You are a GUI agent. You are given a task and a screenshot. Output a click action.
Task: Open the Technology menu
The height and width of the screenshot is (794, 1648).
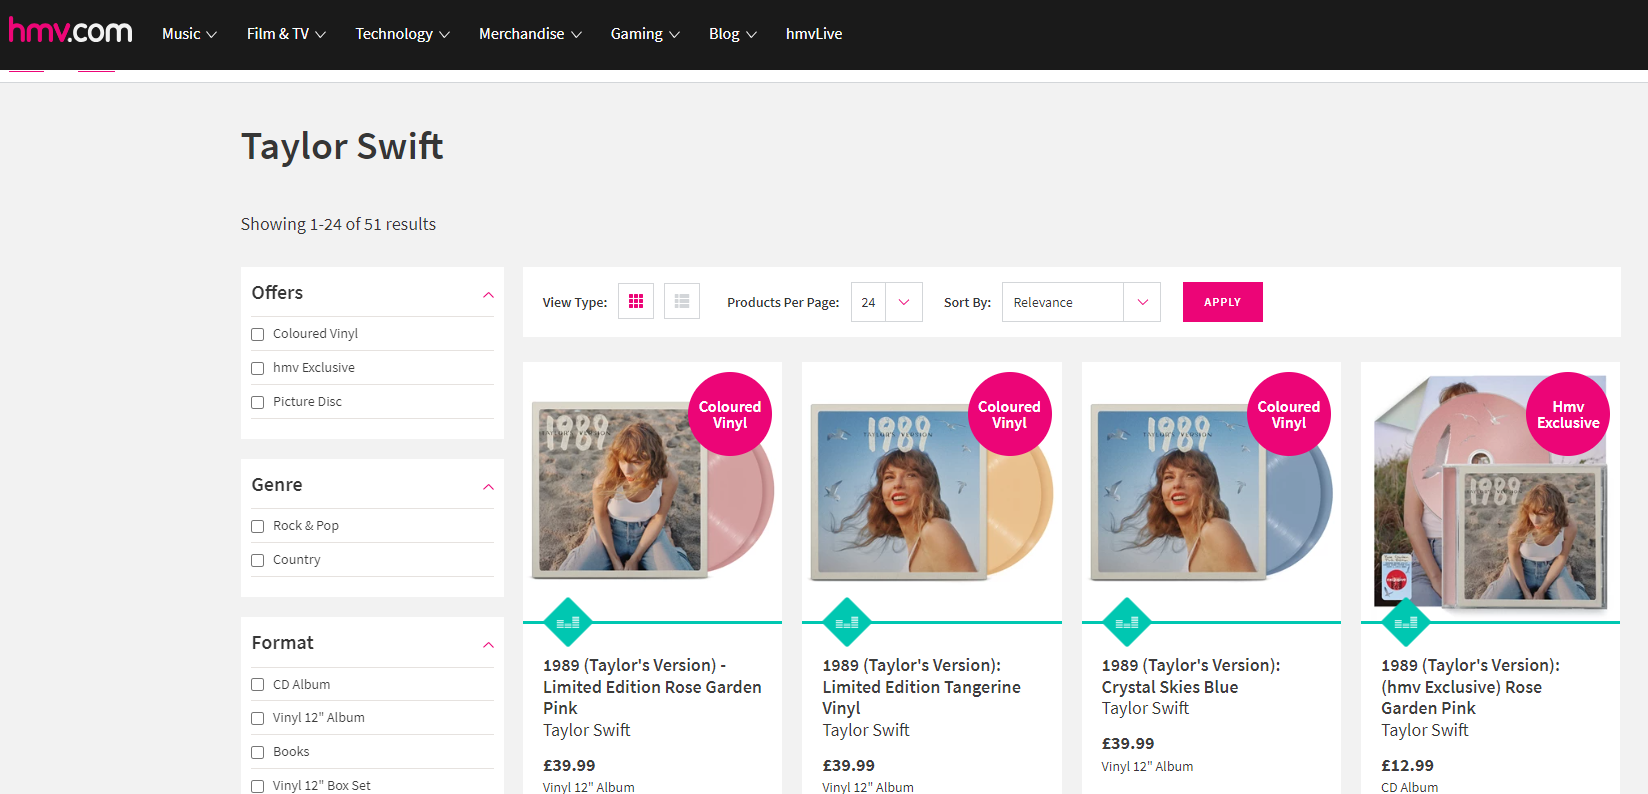[402, 34]
